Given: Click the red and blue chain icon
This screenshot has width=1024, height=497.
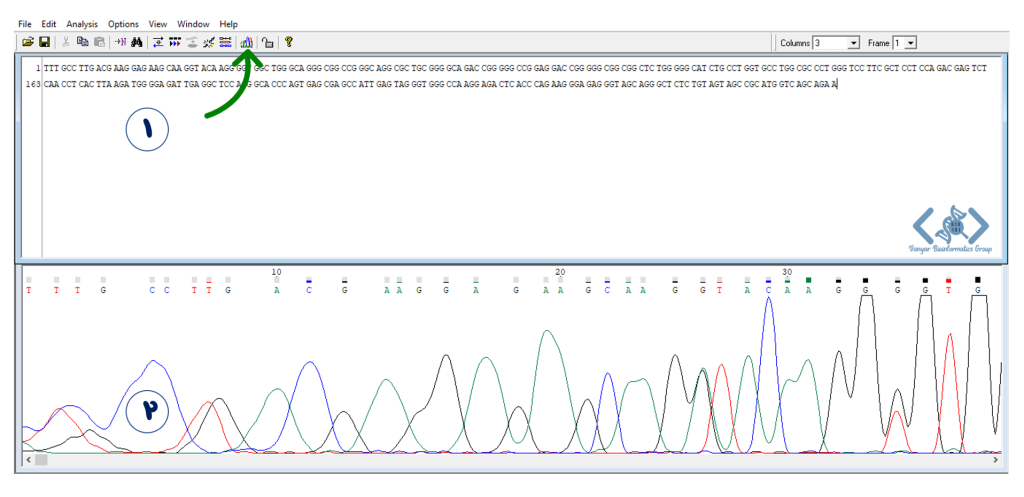Looking at the screenshot, I should 225,42.
